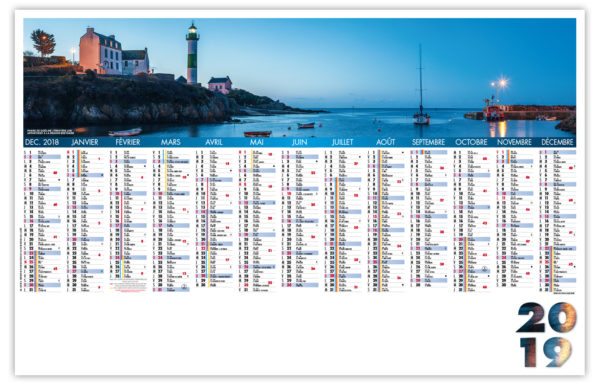Select the NOVEMBRE month header
Image resolution: width=600 pixels, height=385 pixels.
click(x=514, y=142)
